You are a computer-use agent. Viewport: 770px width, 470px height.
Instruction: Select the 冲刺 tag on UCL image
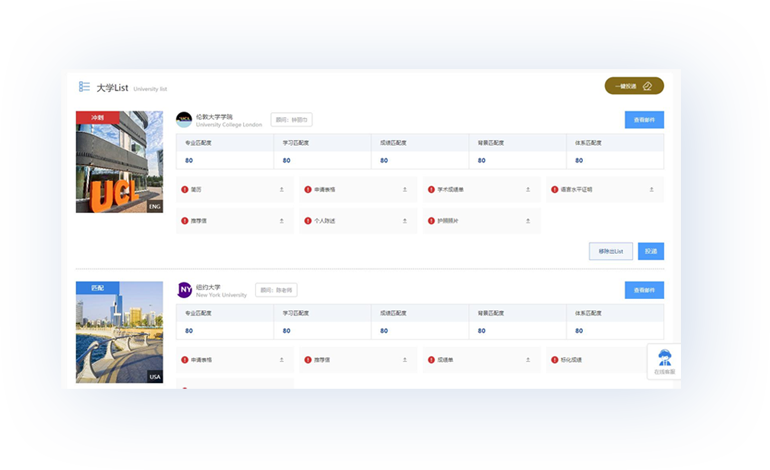point(97,117)
